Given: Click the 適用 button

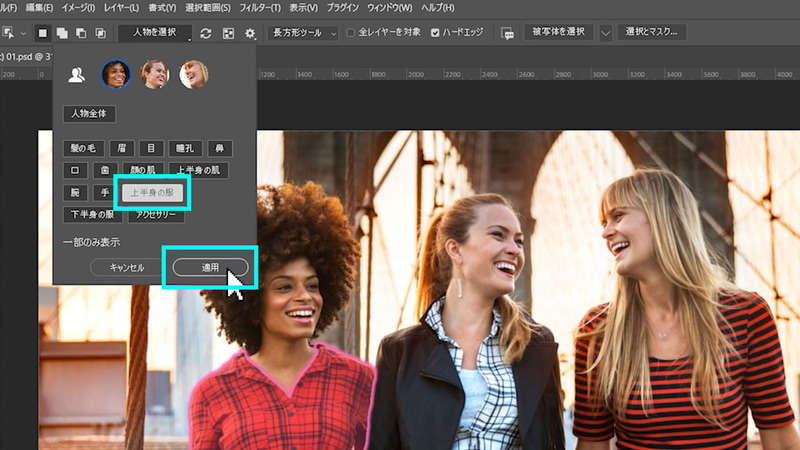Looking at the screenshot, I should click(x=210, y=267).
